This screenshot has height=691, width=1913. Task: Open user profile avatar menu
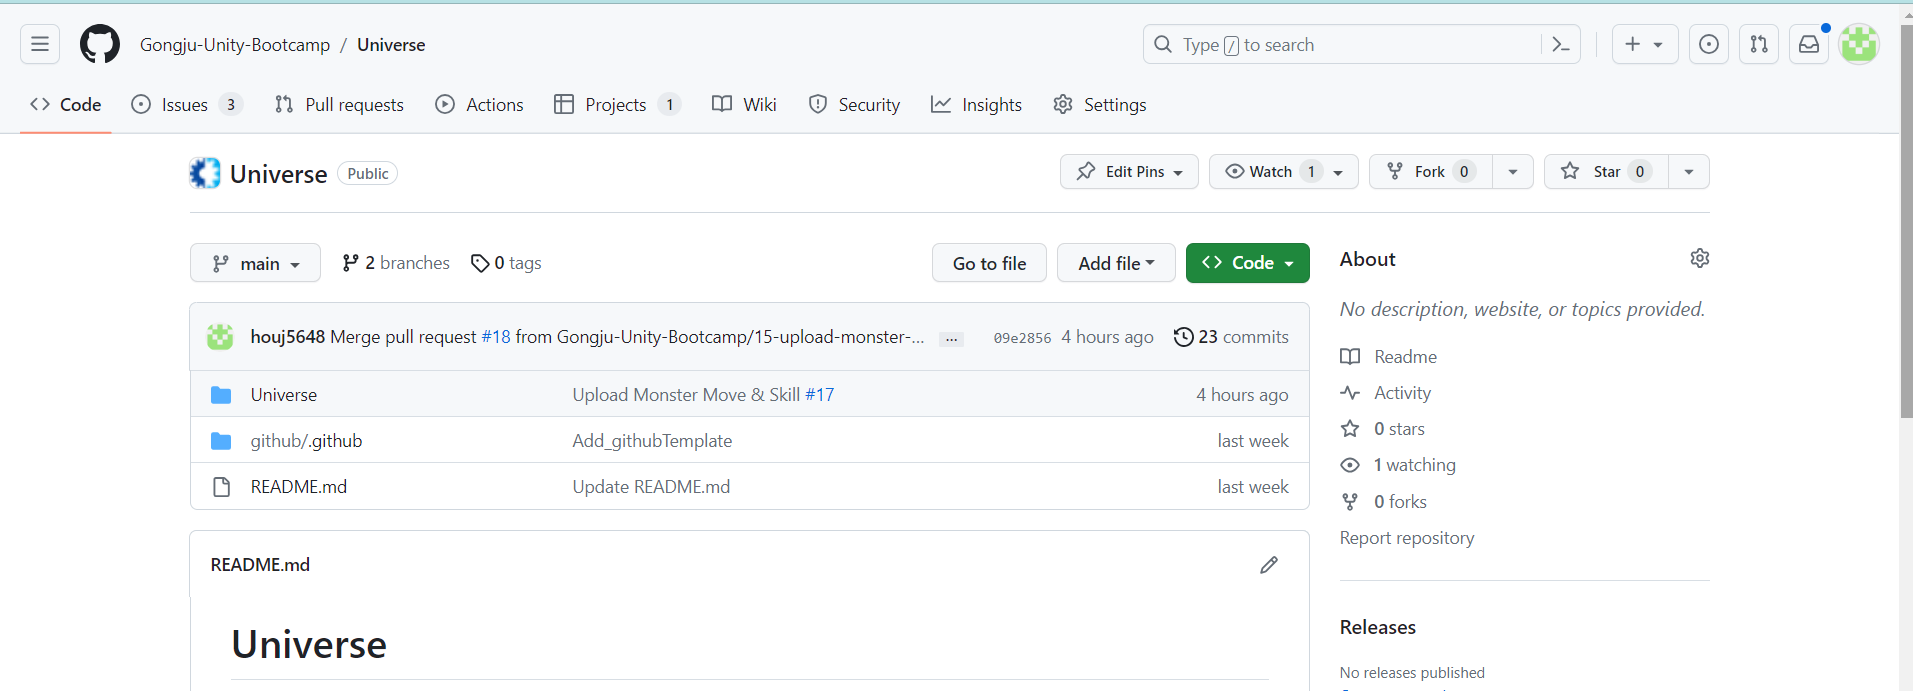point(1859,44)
